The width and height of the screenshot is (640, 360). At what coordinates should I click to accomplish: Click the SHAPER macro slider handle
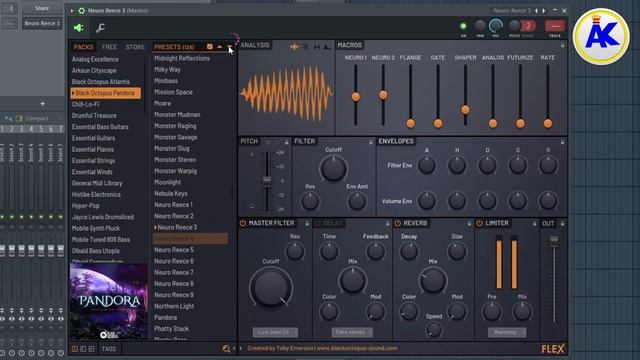[465, 110]
